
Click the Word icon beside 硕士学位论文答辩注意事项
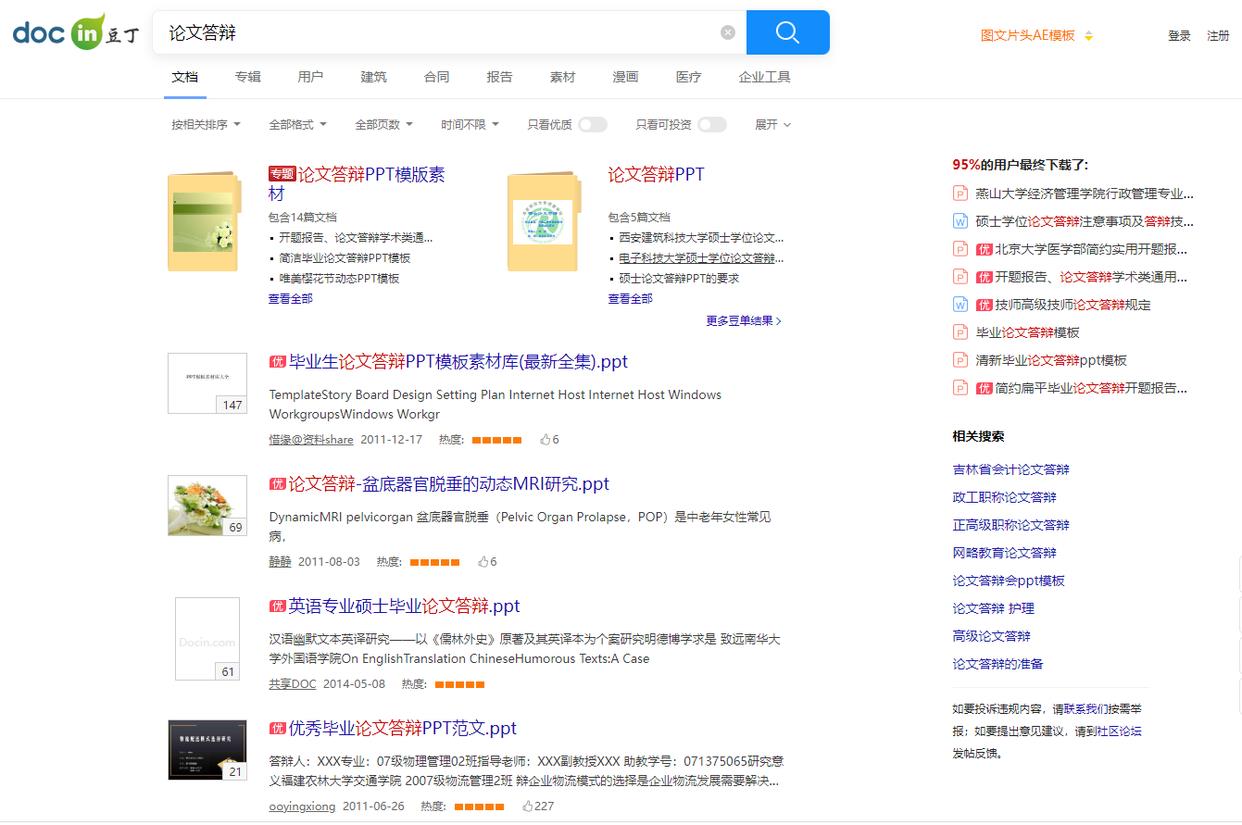tap(960, 222)
